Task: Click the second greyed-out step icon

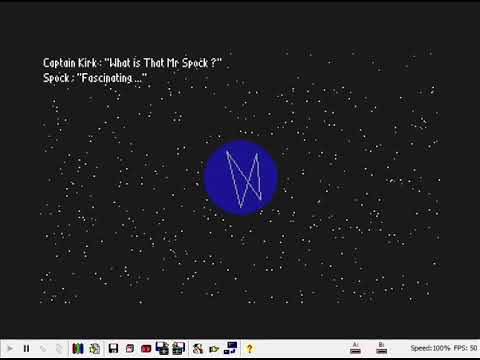Action: click(x=59, y=349)
